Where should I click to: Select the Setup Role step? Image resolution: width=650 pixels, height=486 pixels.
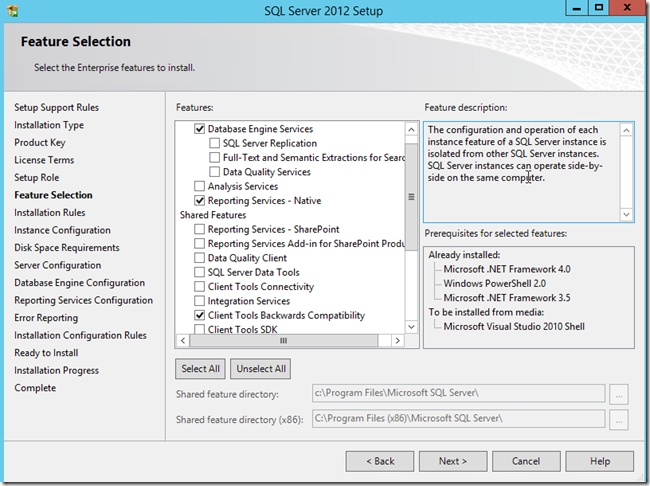tap(36, 177)
